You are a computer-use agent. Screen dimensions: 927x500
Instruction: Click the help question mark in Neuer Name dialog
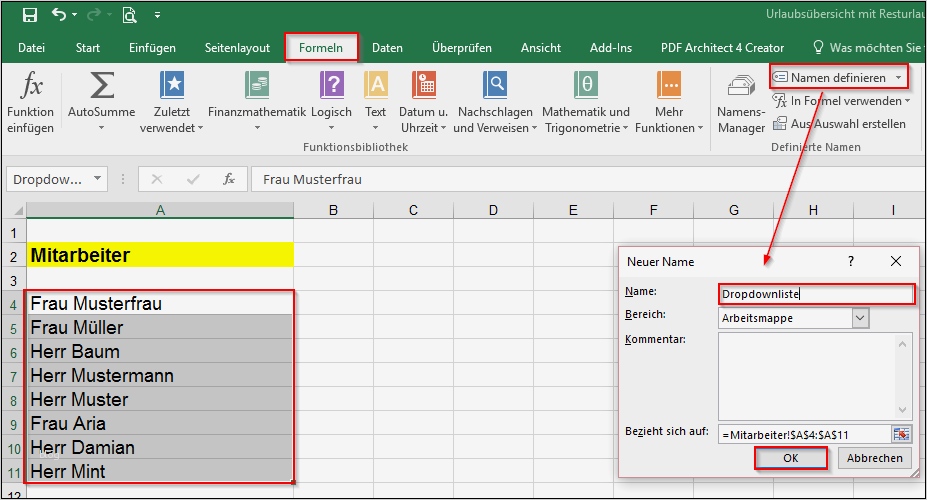coord(851,261)
